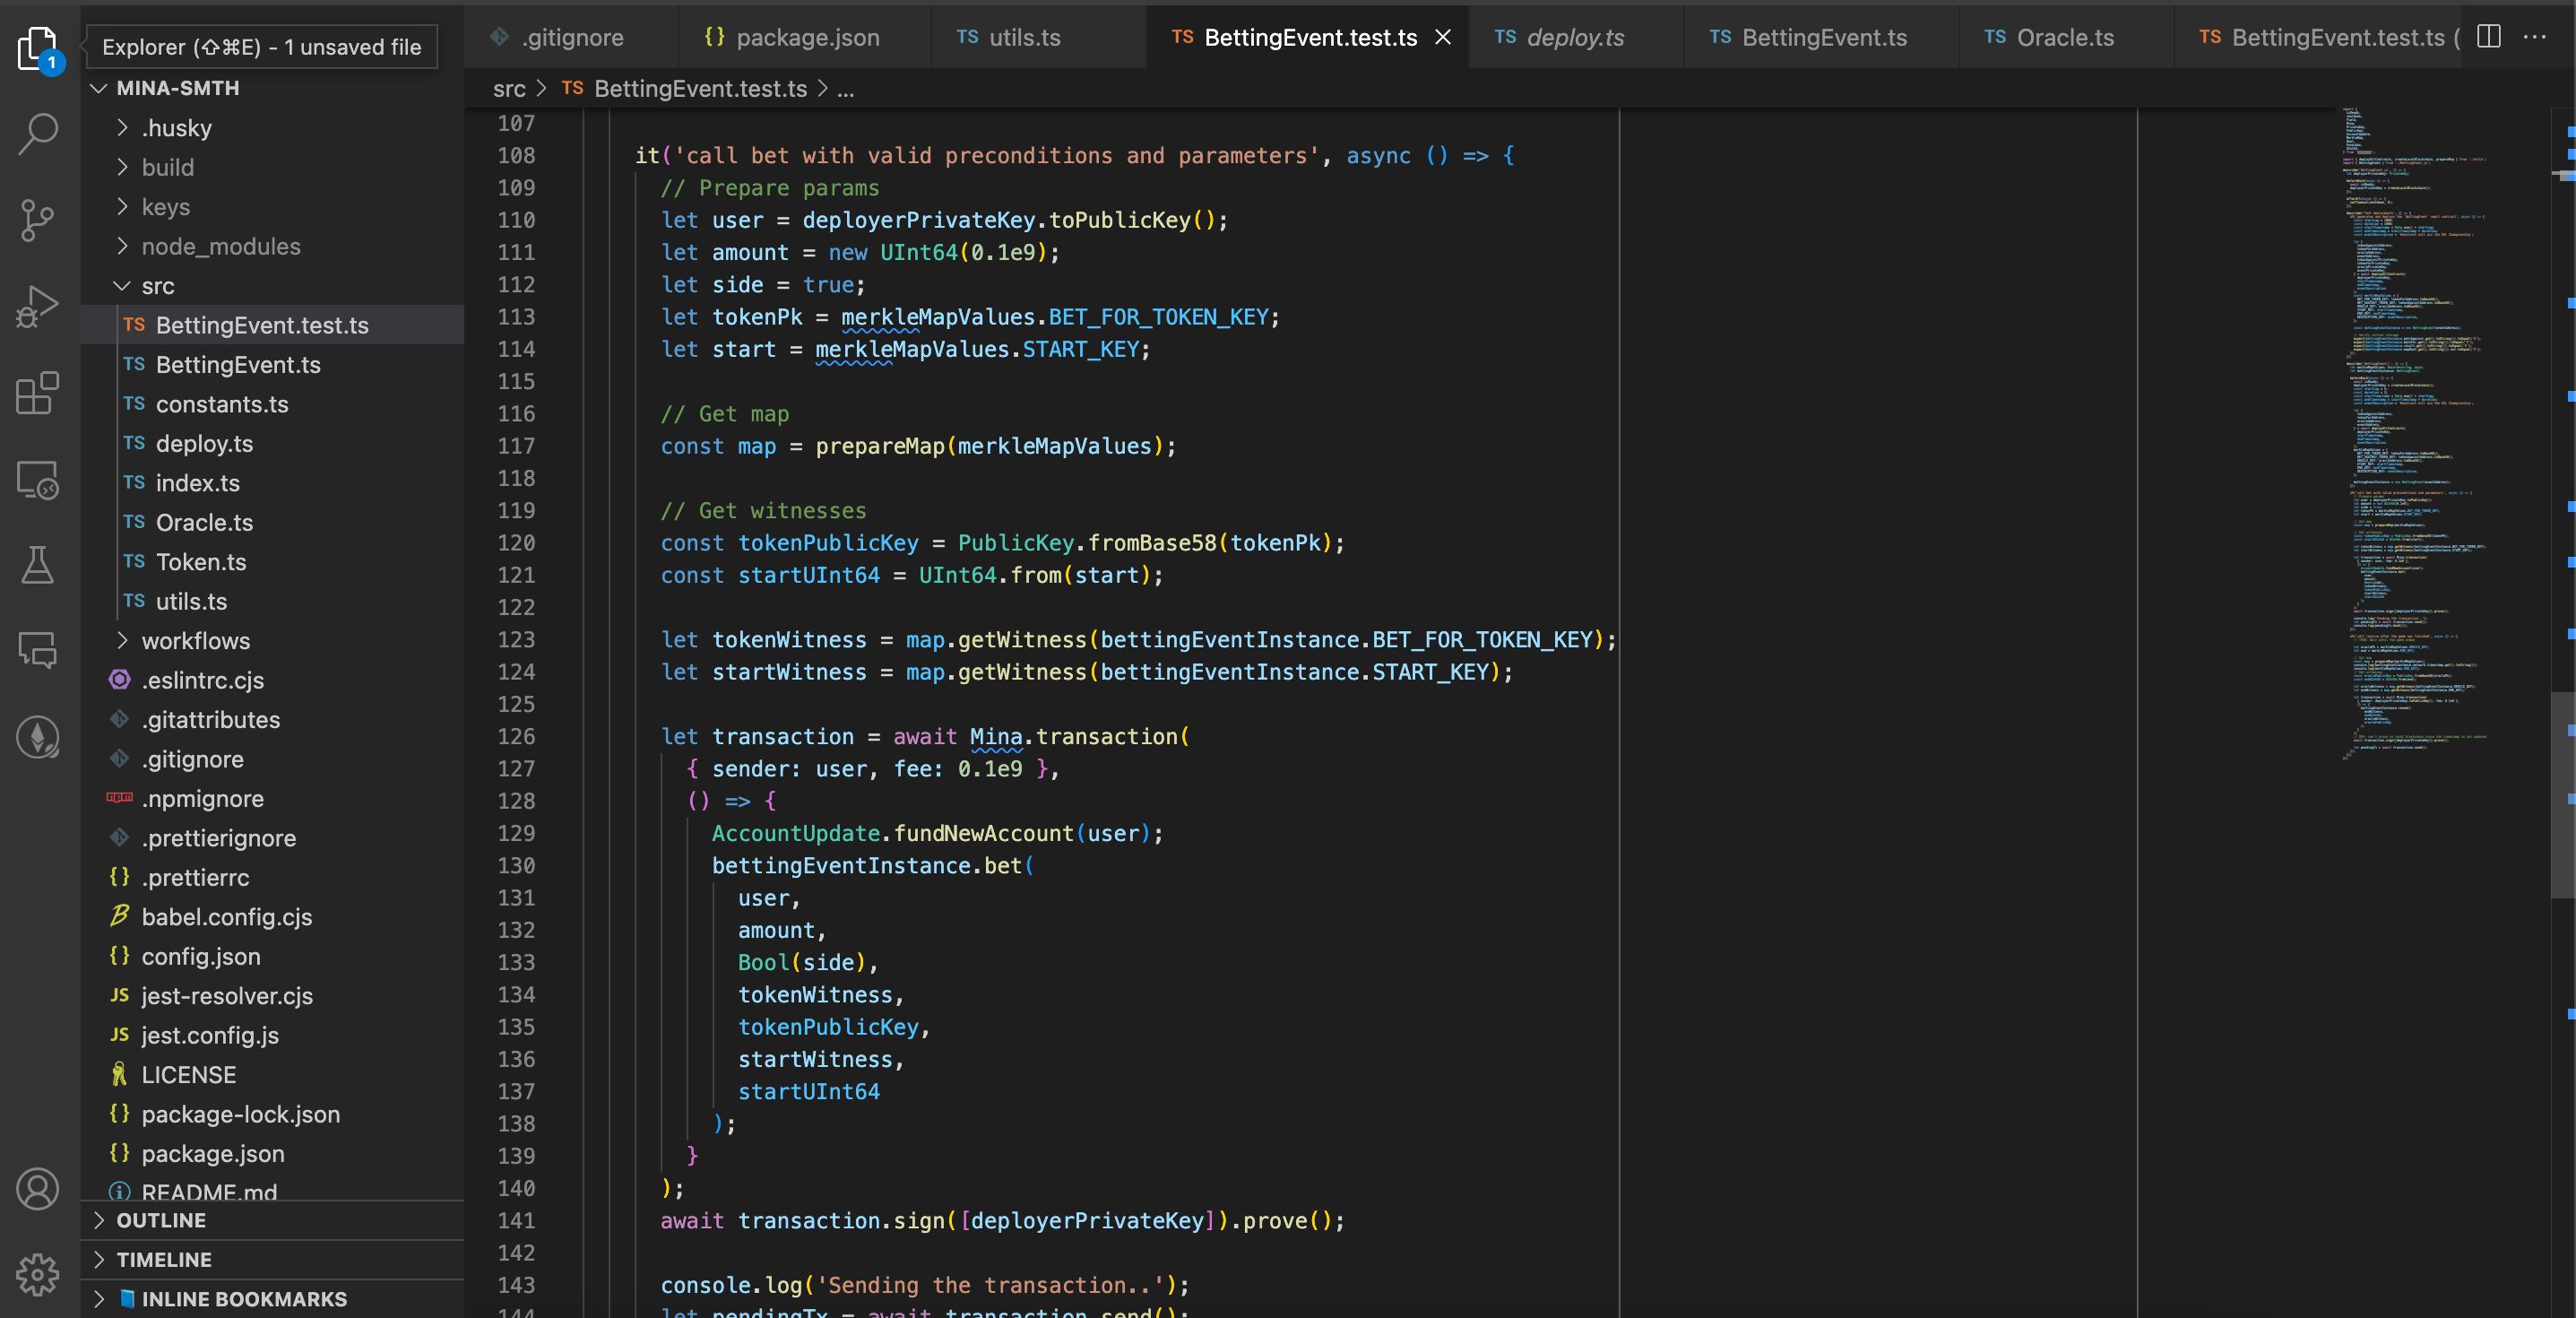Open constants.ts file
2576x1318 pixels.
pos(272,404)
